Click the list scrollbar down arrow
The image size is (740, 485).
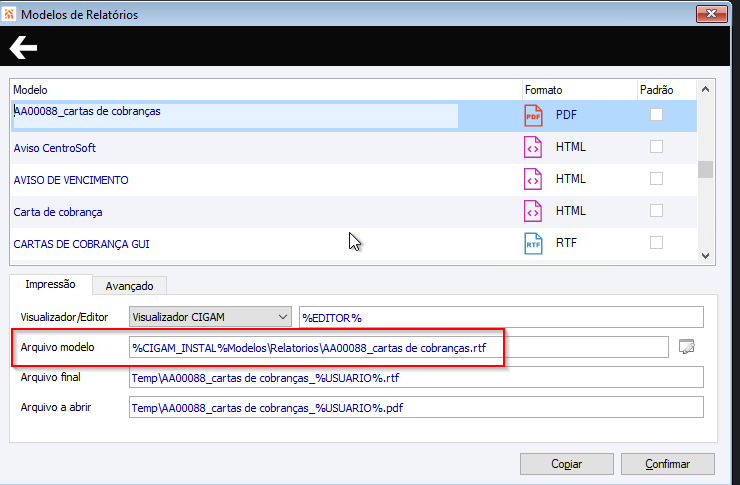click(x=706, y=256)
